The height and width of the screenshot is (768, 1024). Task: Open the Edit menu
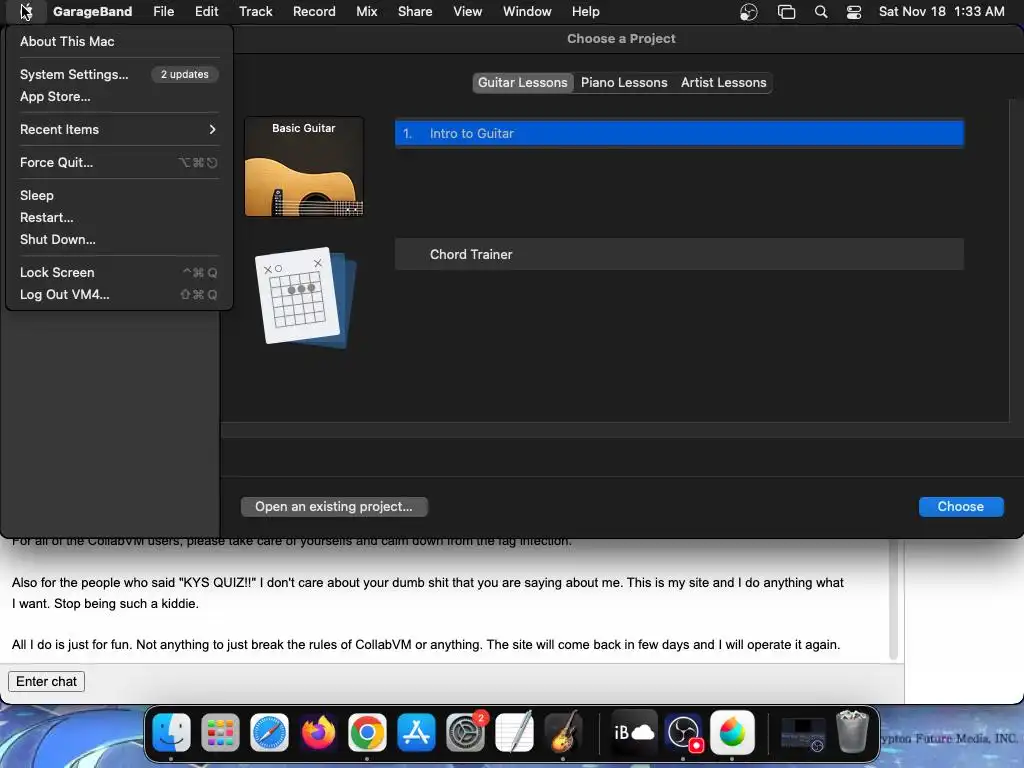206,12
